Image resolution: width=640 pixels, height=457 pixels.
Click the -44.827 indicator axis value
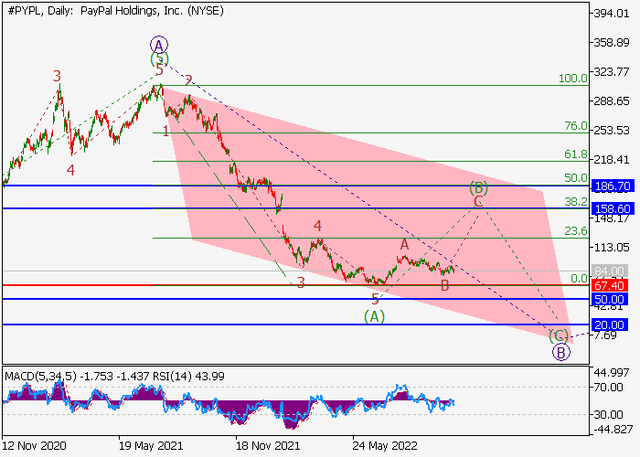pos(612,429)
